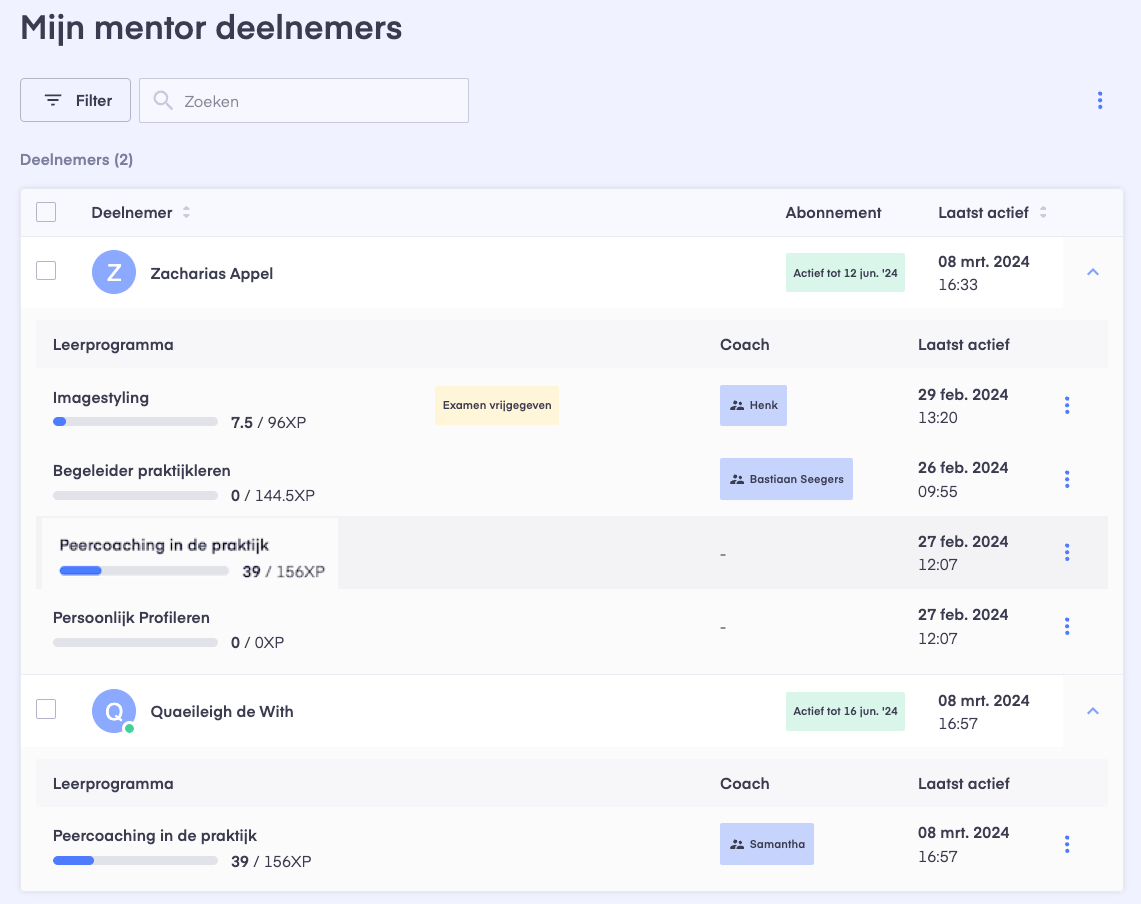The image size is (1141, 904).
Task: Click the Actief tot 16 jun. '24 badge
Action: (845, 711)
